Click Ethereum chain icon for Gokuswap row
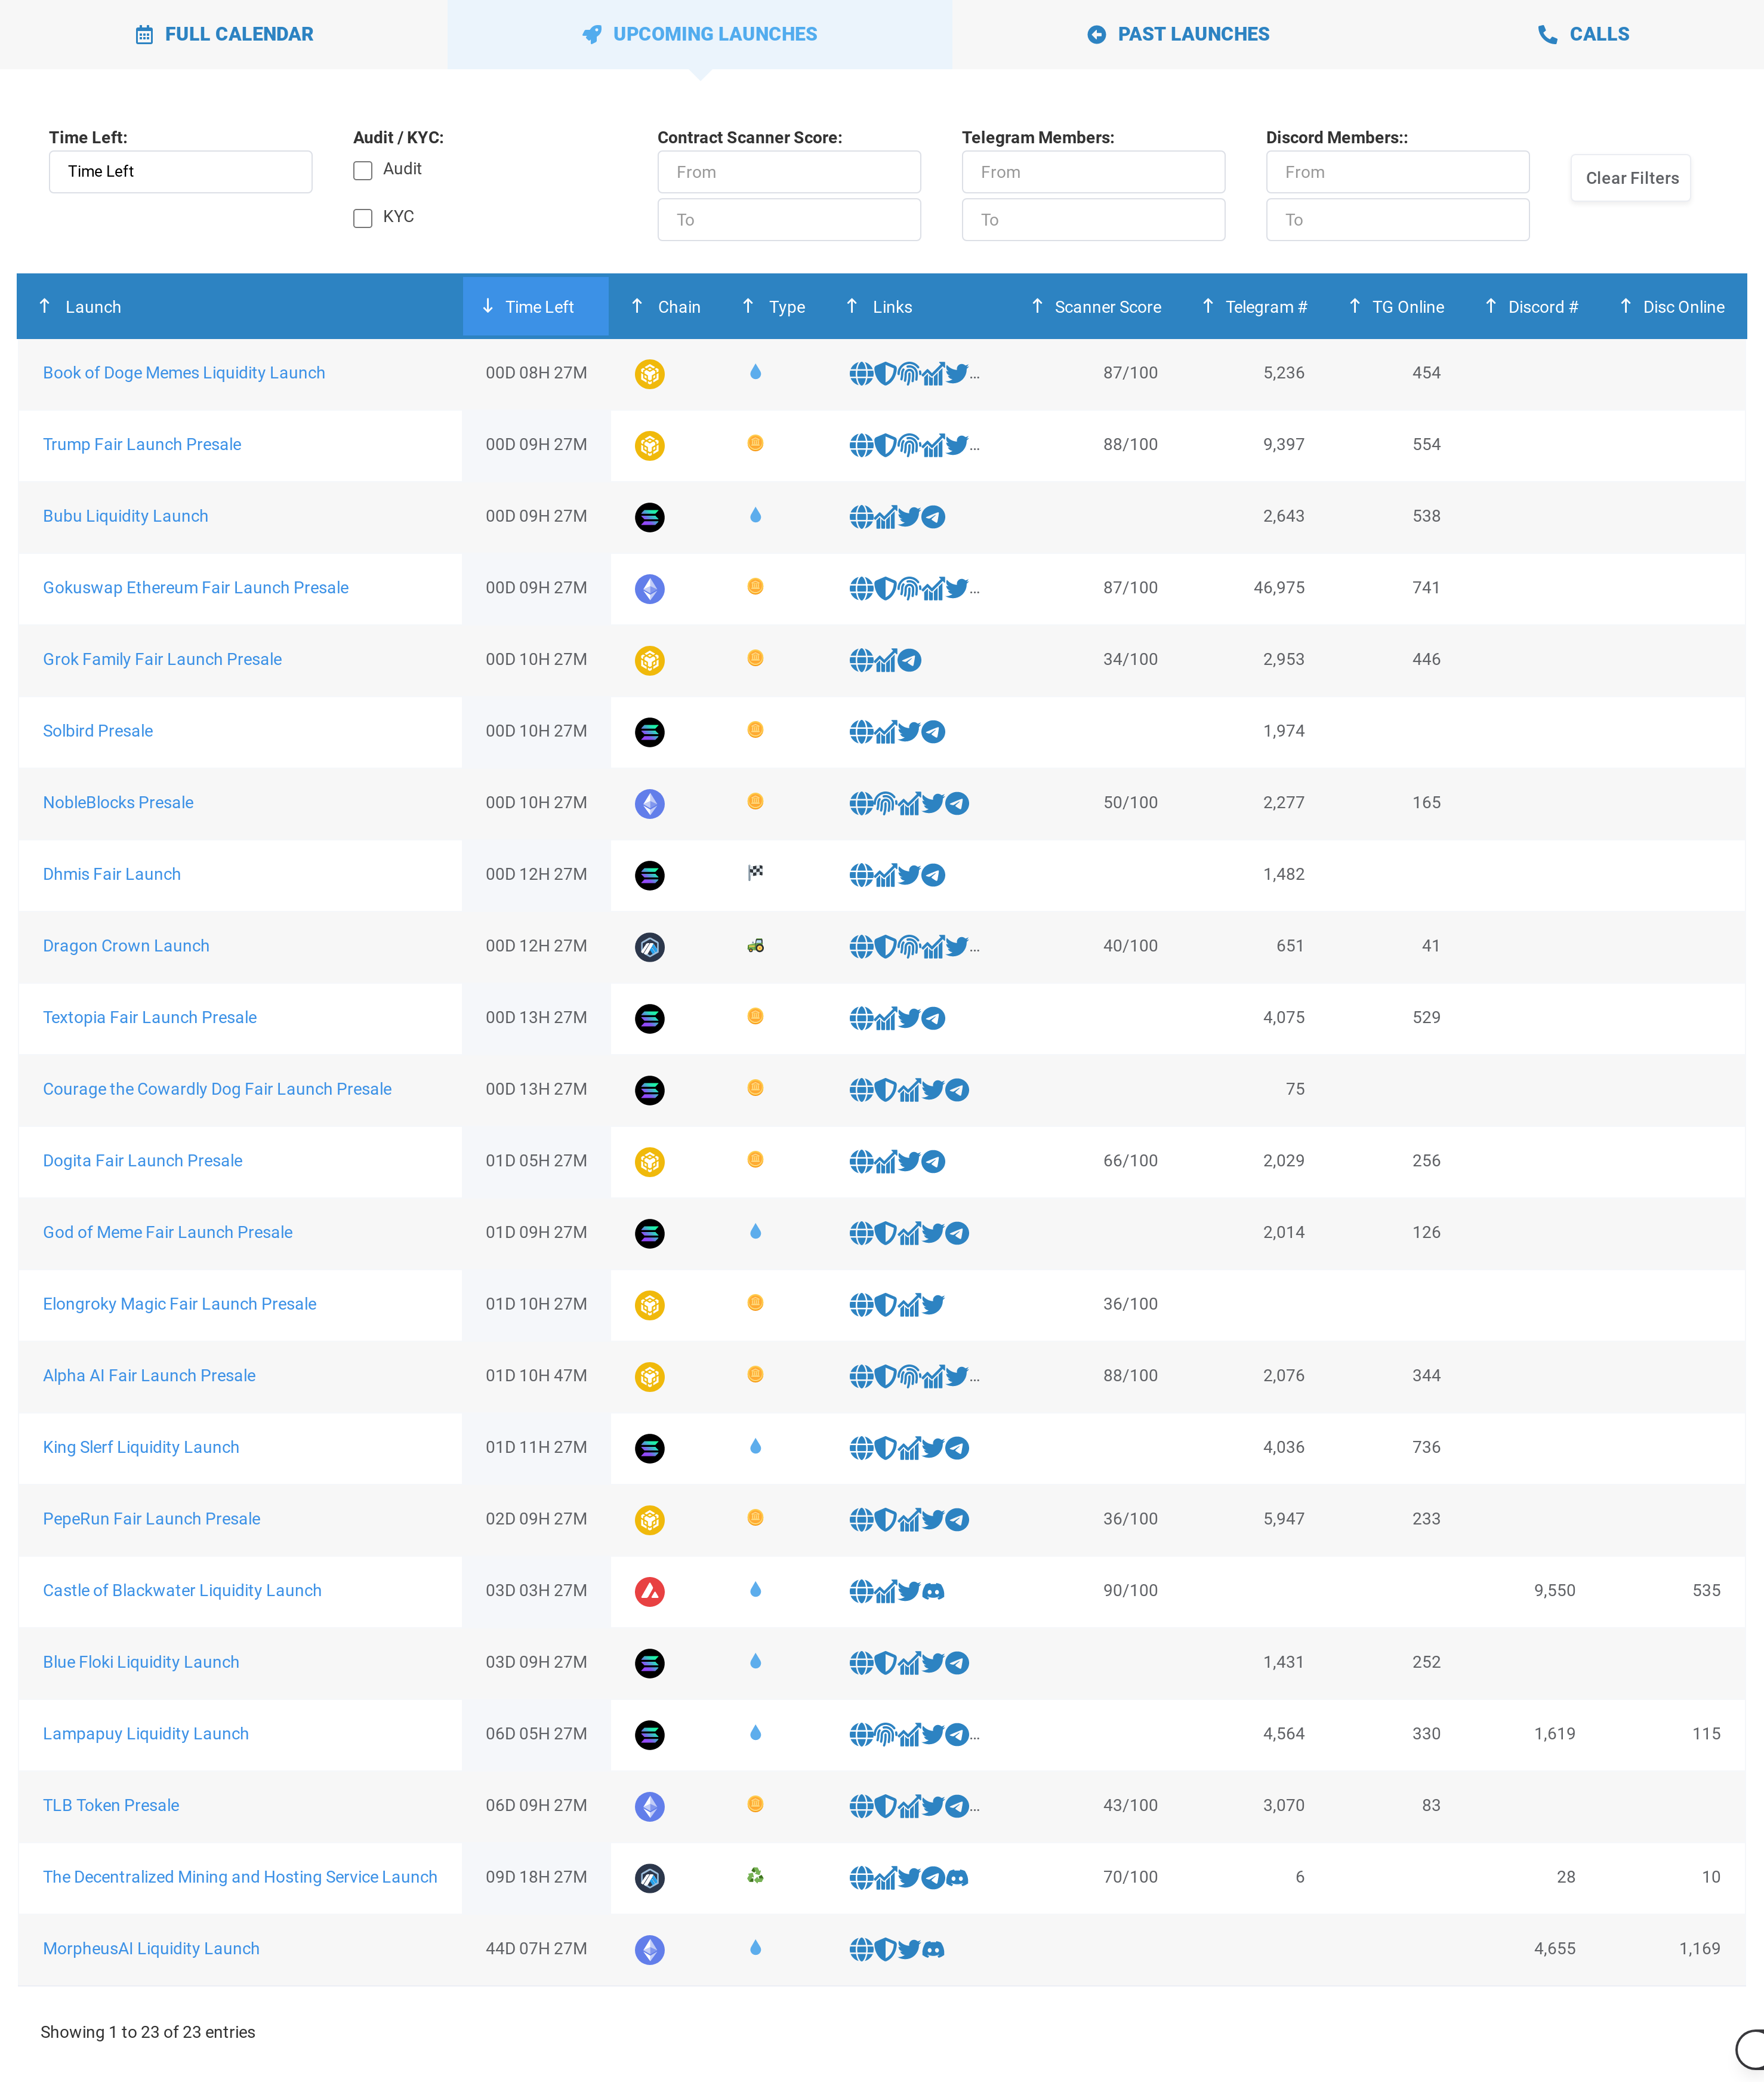Viewport: 1764px width, 2082px height. click(650, 589)
